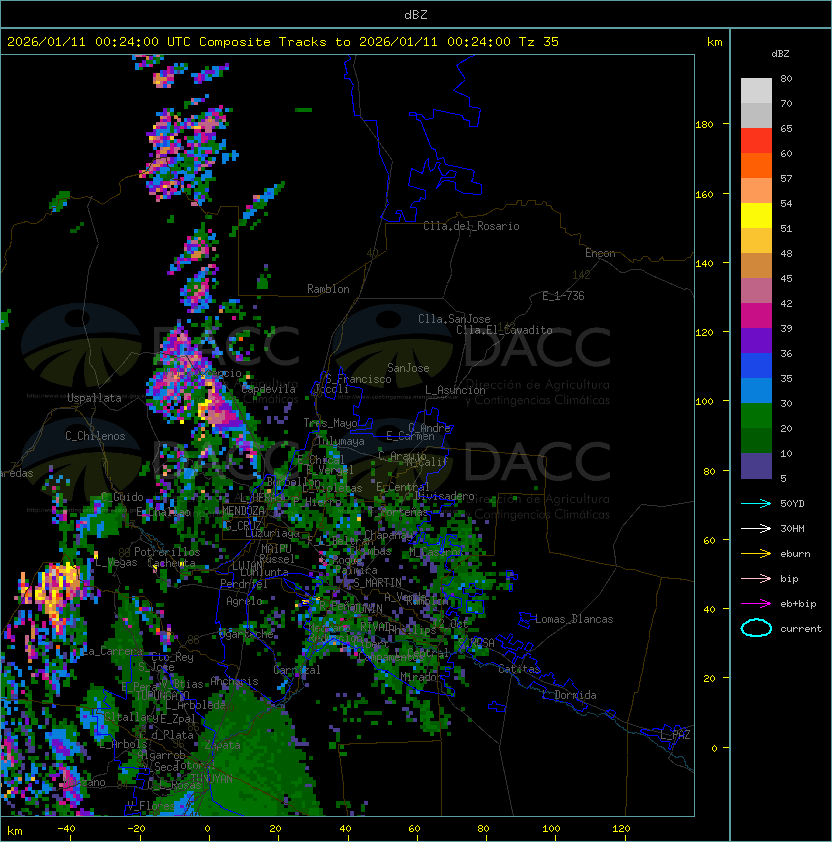Click the cyan current-position ellipse icon in legend

[756, 628]
